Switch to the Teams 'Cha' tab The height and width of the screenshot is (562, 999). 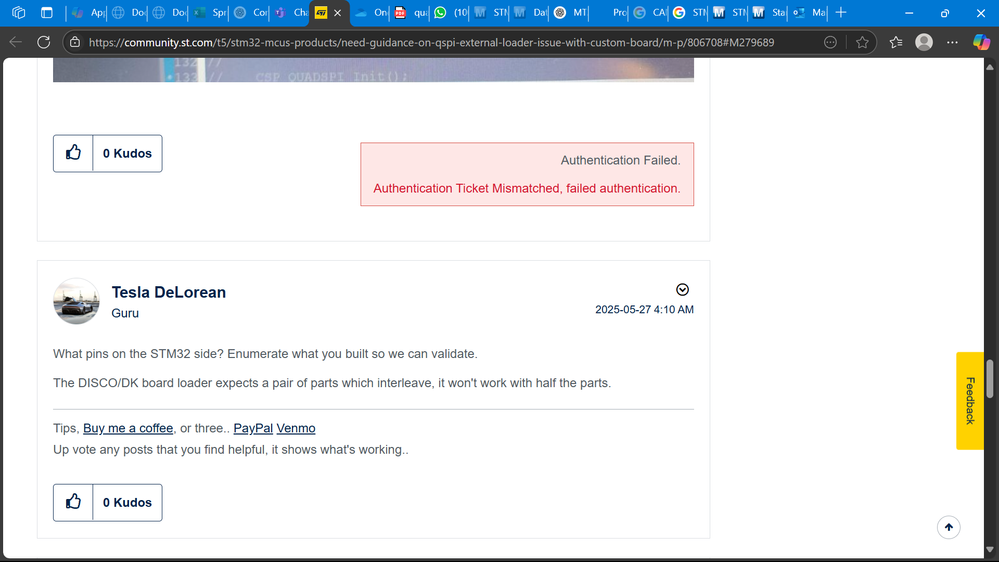pyautogui.click(x=291, y=13)
